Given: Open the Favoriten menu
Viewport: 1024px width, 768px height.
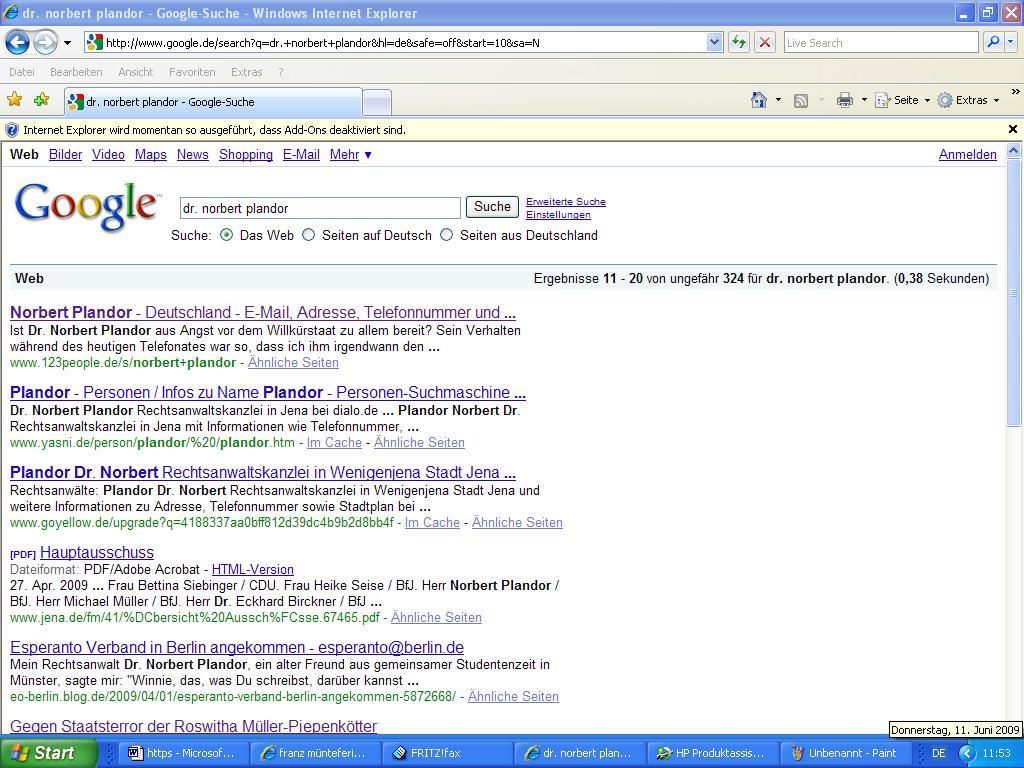Looking at the screenshot, I should [192, 72].
